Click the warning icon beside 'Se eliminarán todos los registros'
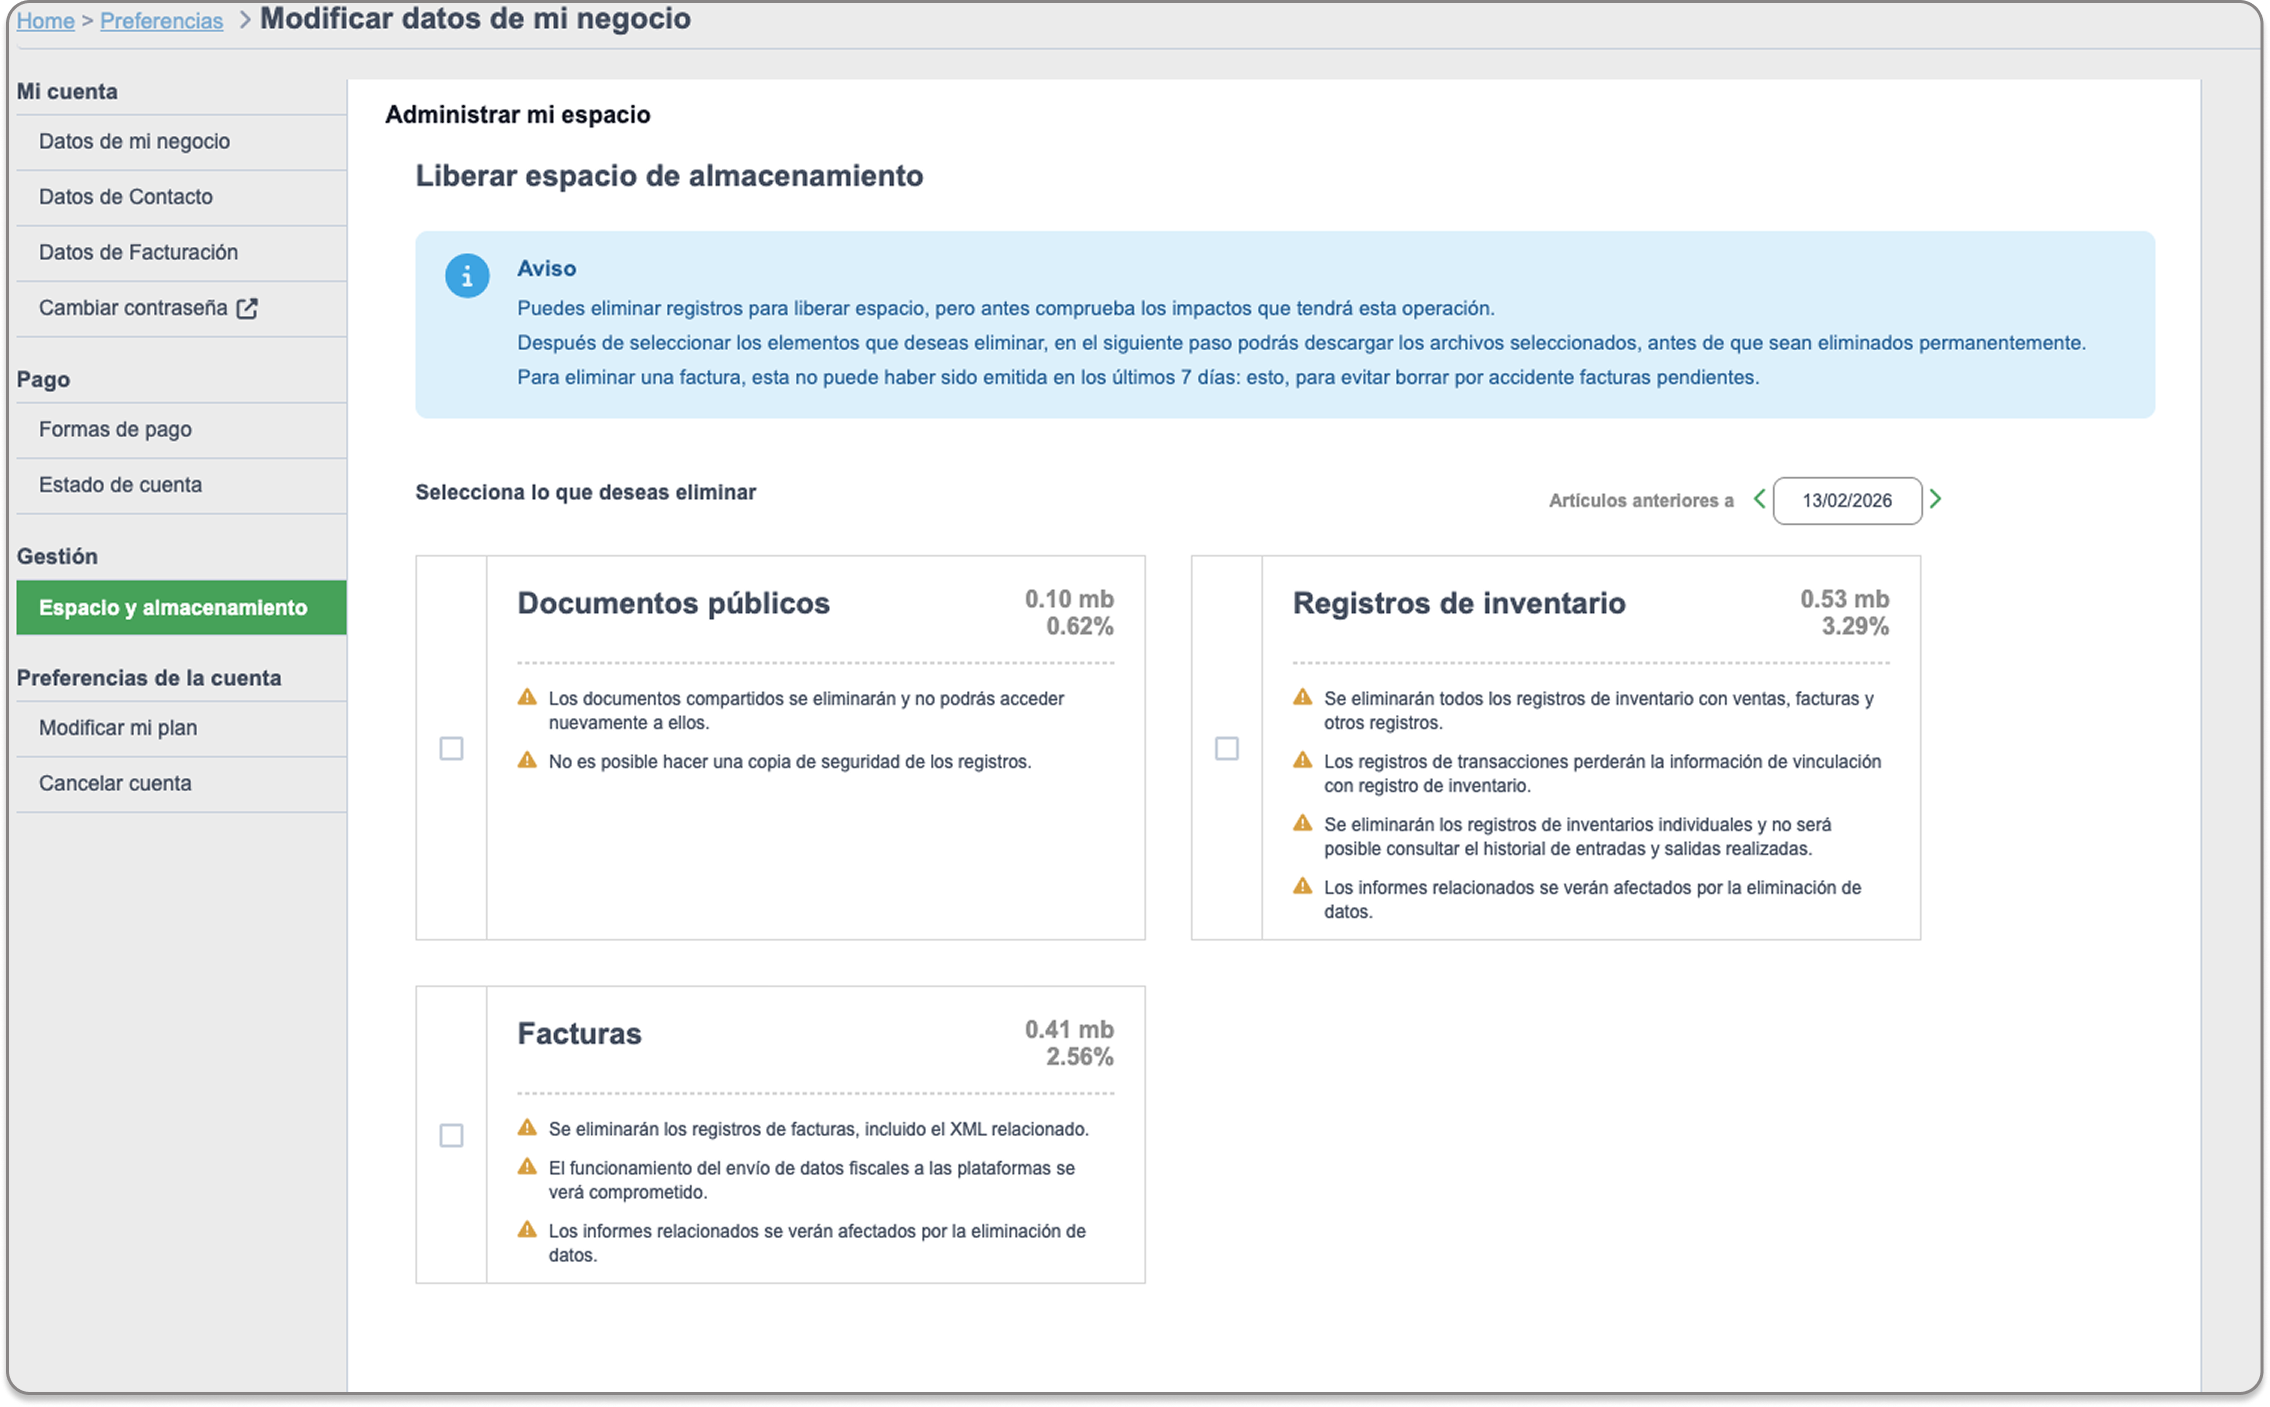 1302,697
